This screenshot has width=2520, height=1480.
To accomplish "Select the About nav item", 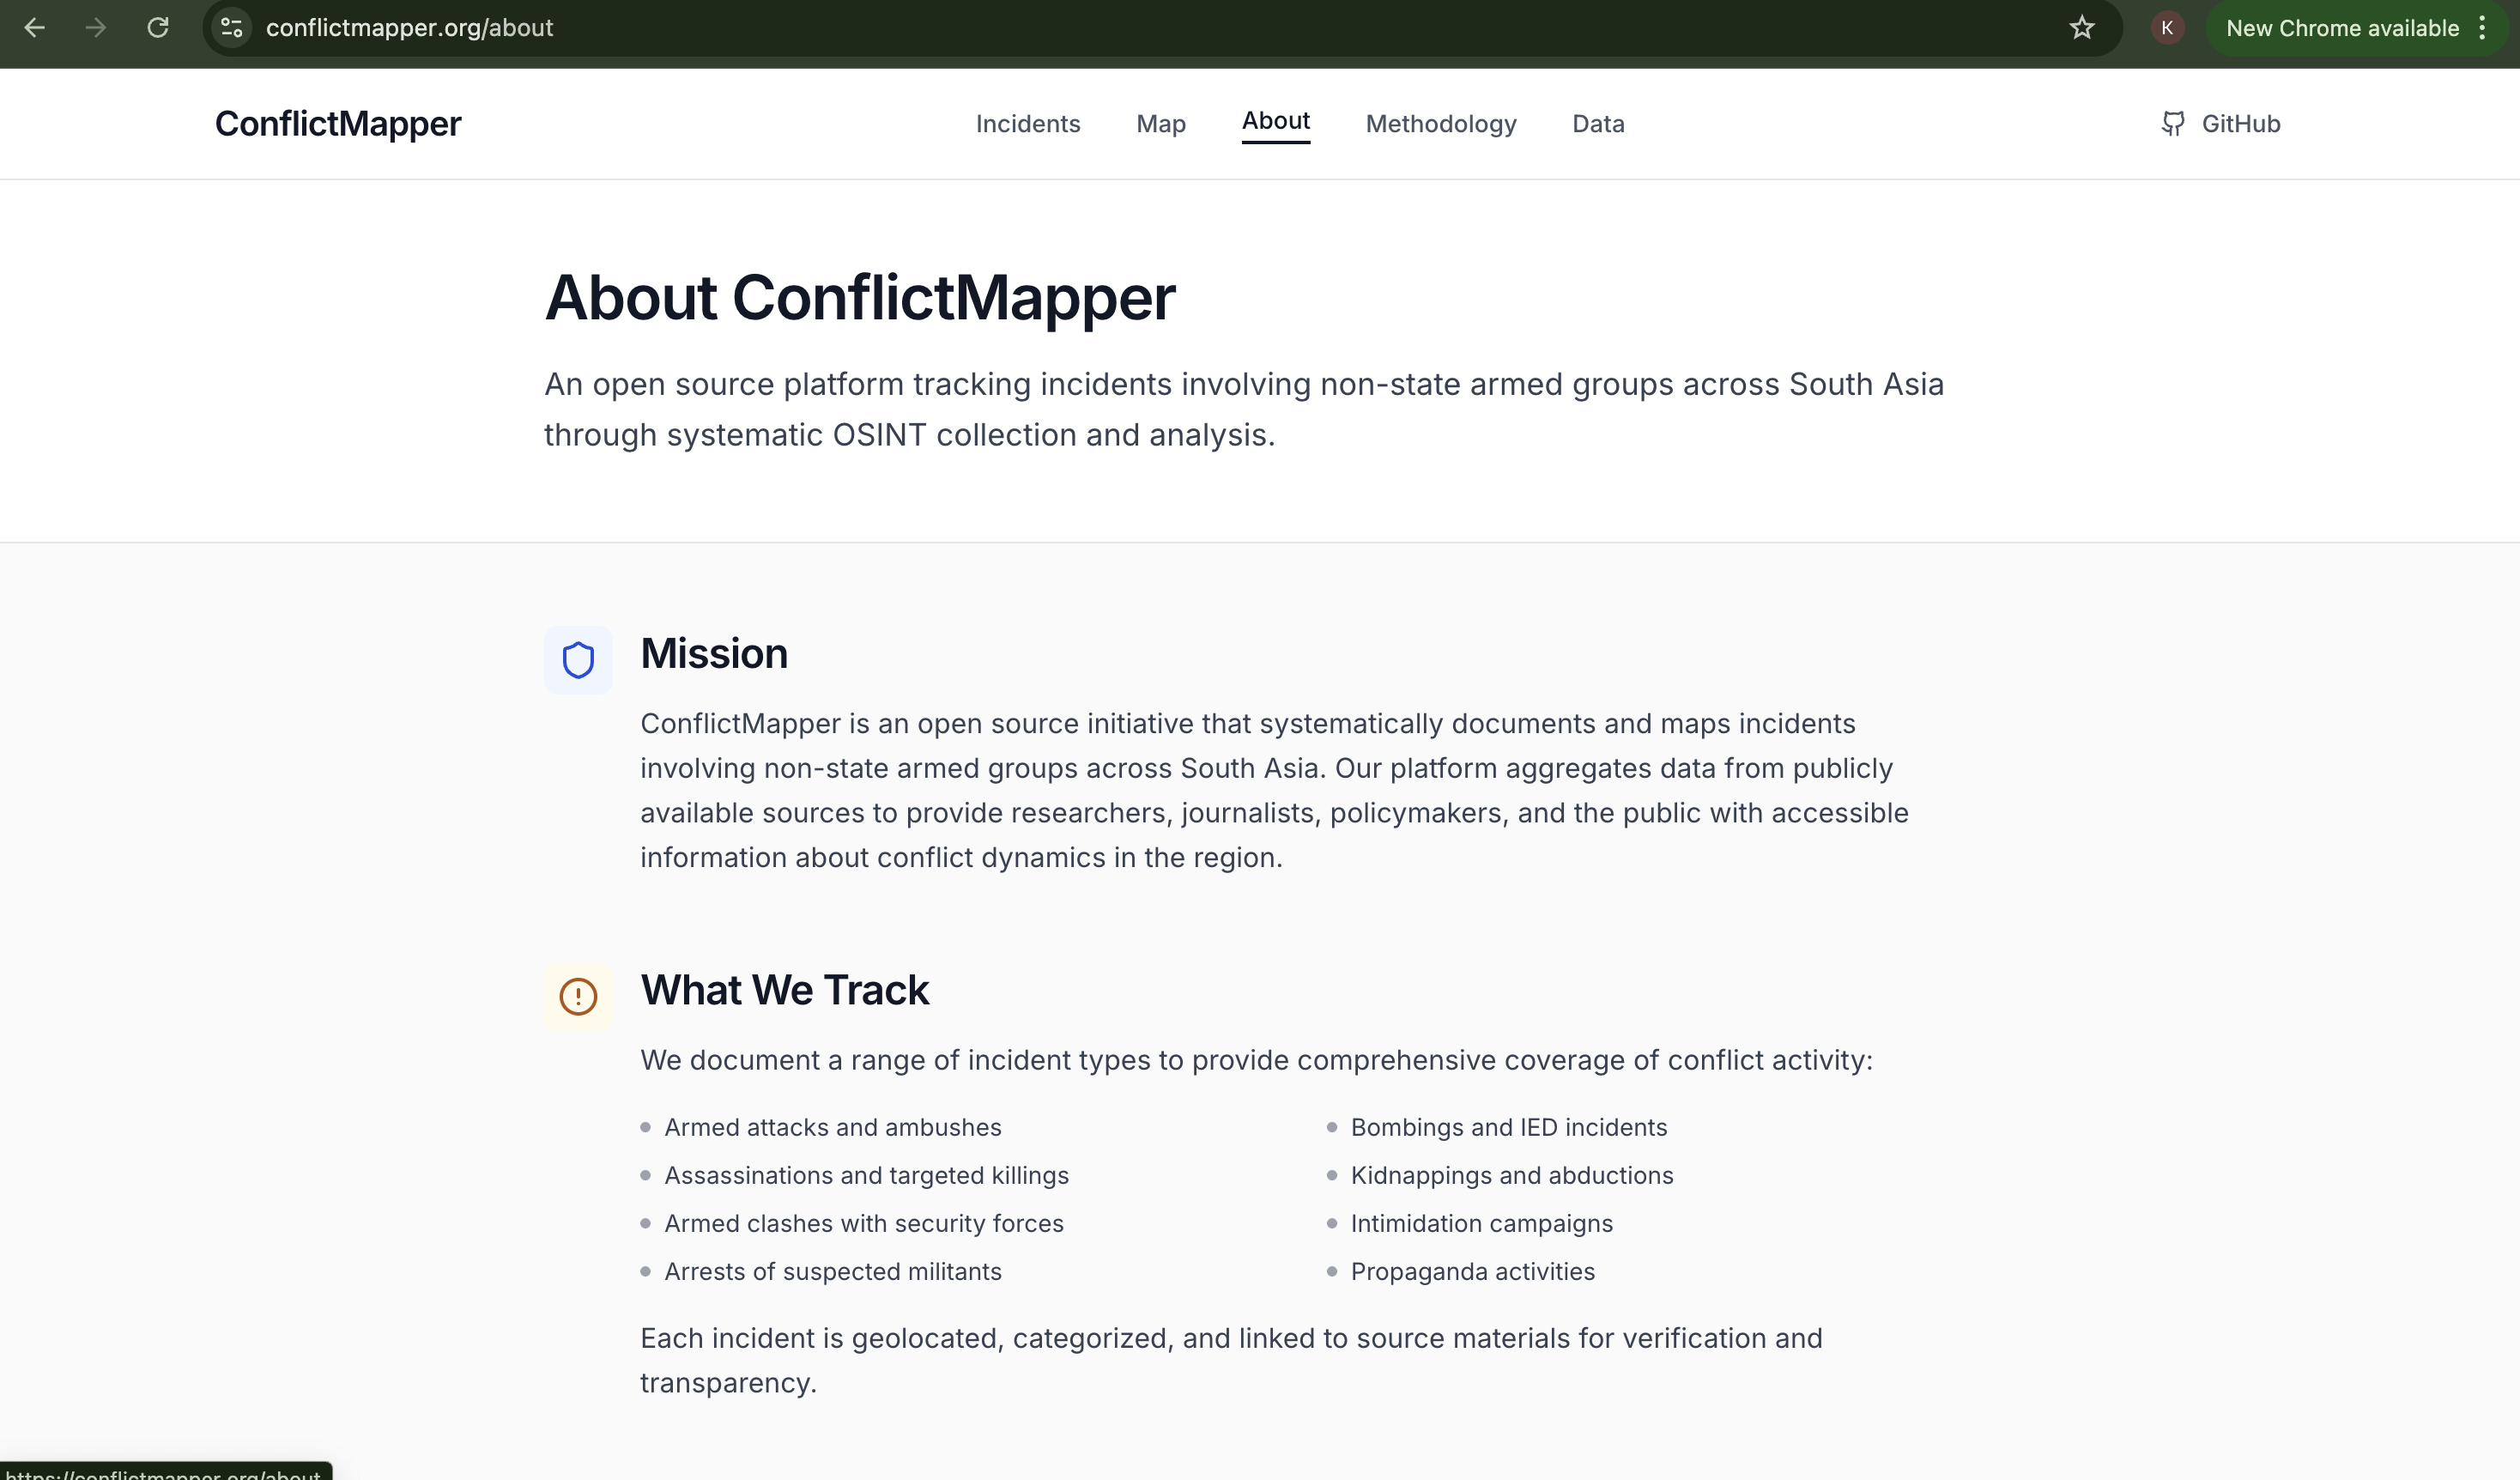I will 1276,122.
